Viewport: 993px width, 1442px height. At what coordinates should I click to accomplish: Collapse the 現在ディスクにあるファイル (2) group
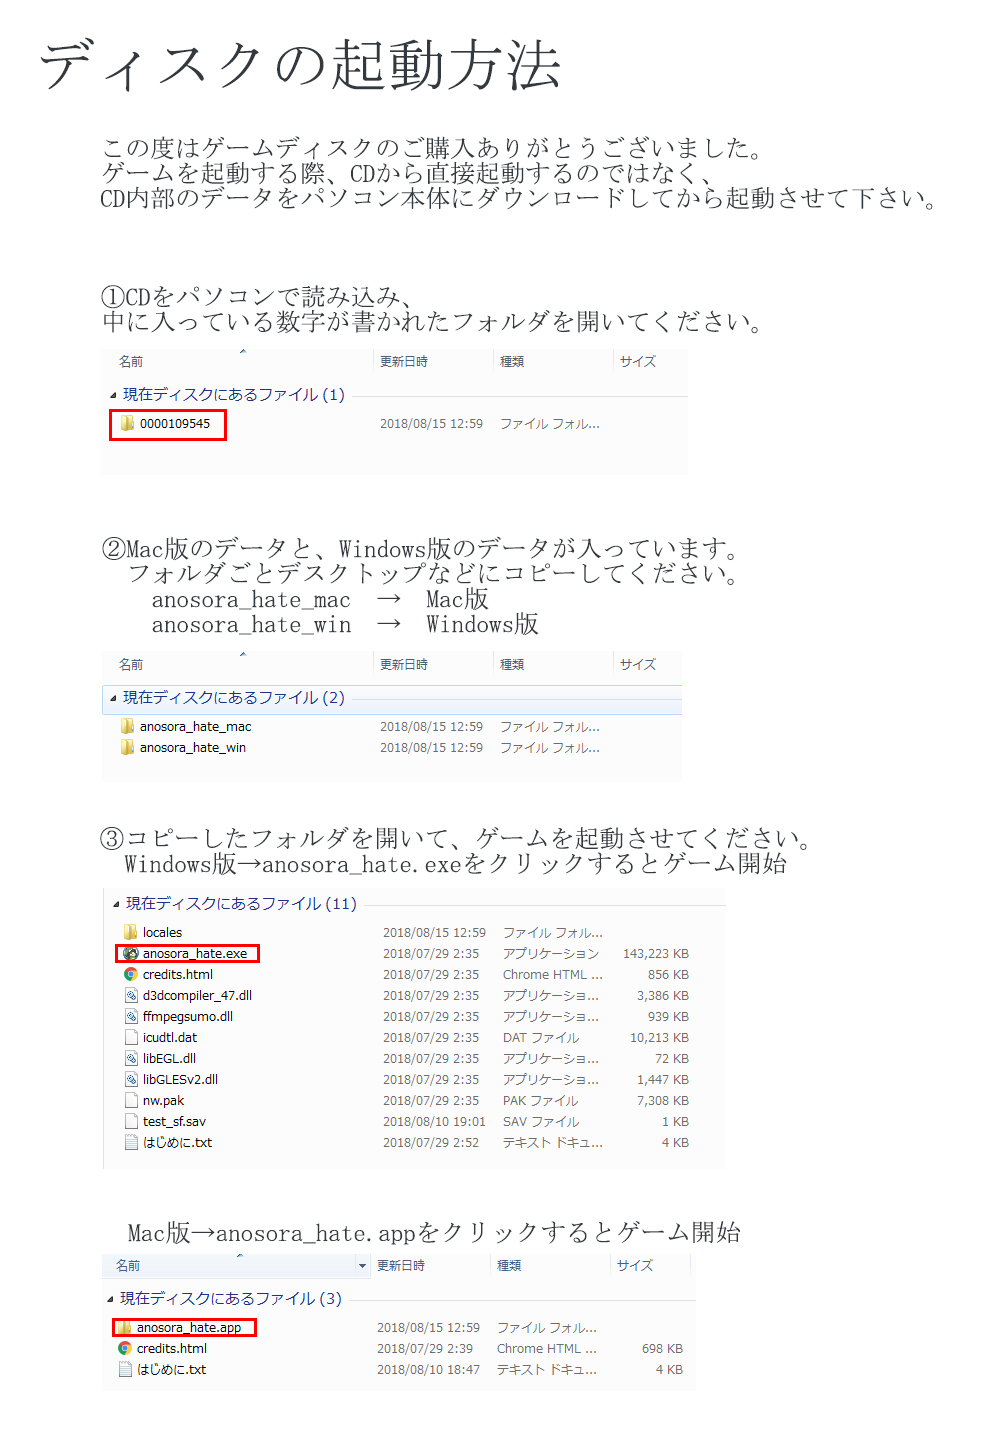coord(113,698)
